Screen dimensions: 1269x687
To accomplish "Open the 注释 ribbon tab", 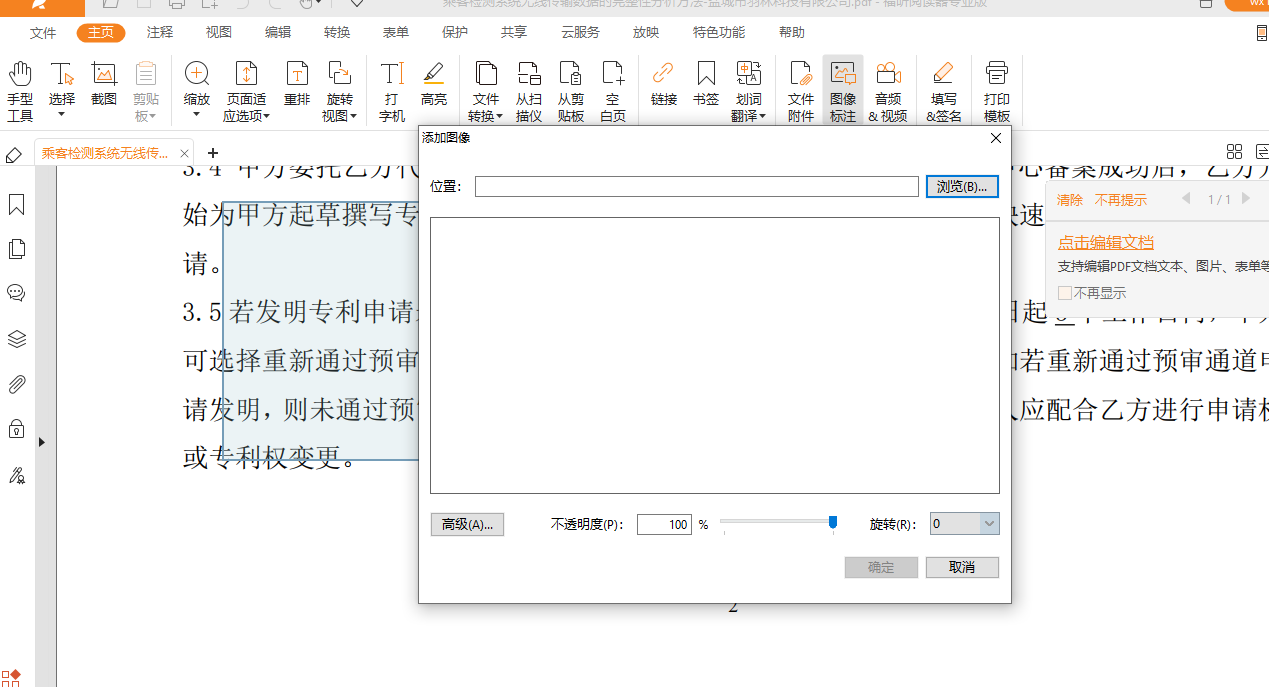I will coord(160,32).
